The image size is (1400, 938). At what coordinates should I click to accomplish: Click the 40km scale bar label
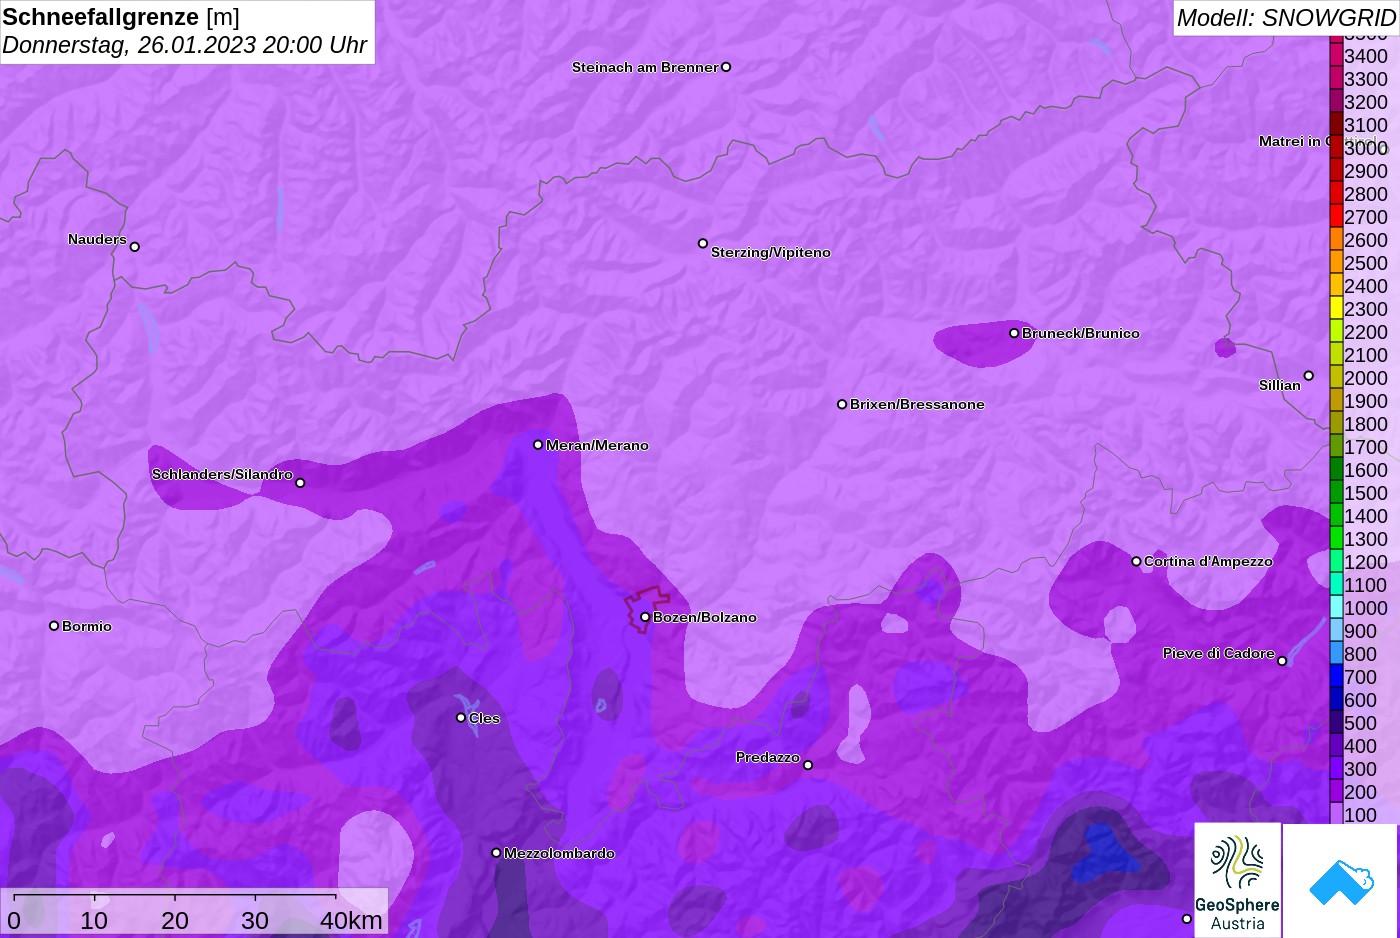pos(351,920)
